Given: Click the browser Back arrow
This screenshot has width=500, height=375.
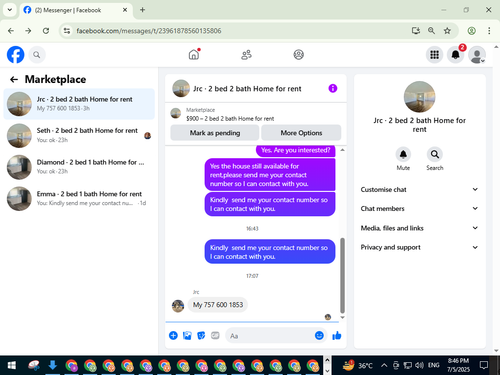Looking at the screenshot, I should pos(11,31).
